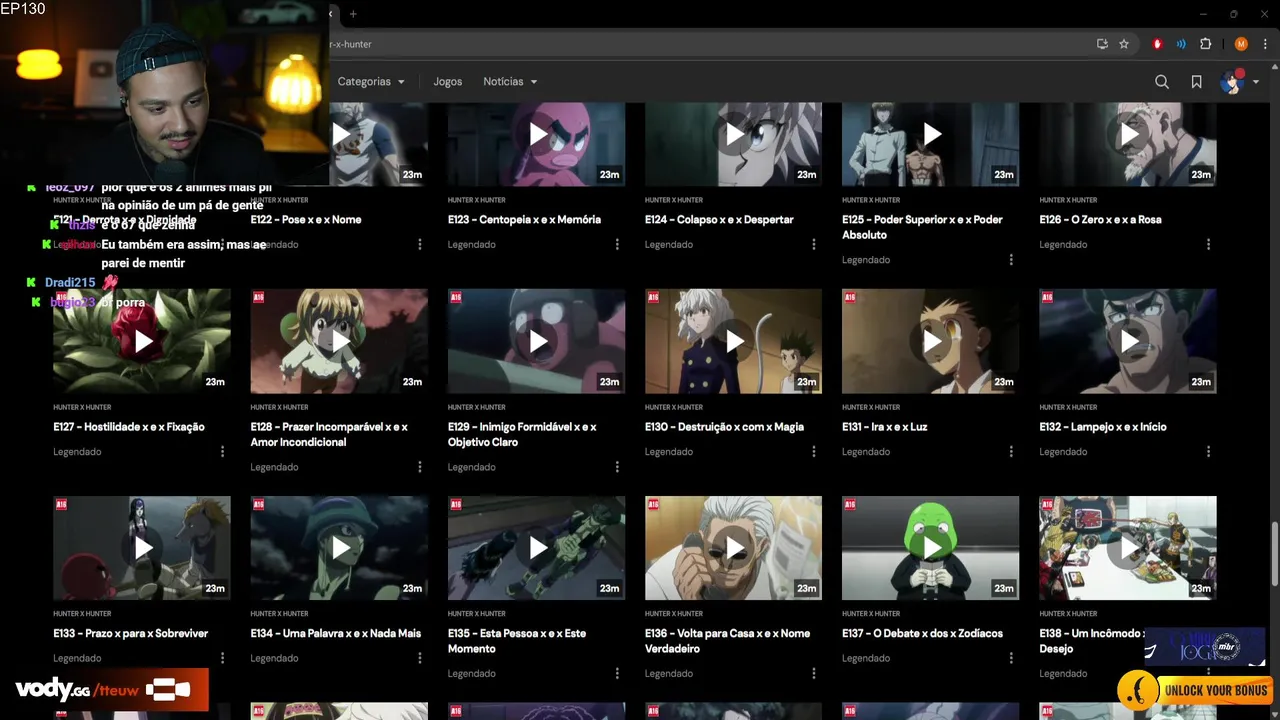Bookmark this page with the star icon
Screen dimensions: 1280x720
(x=1124, y=44)
